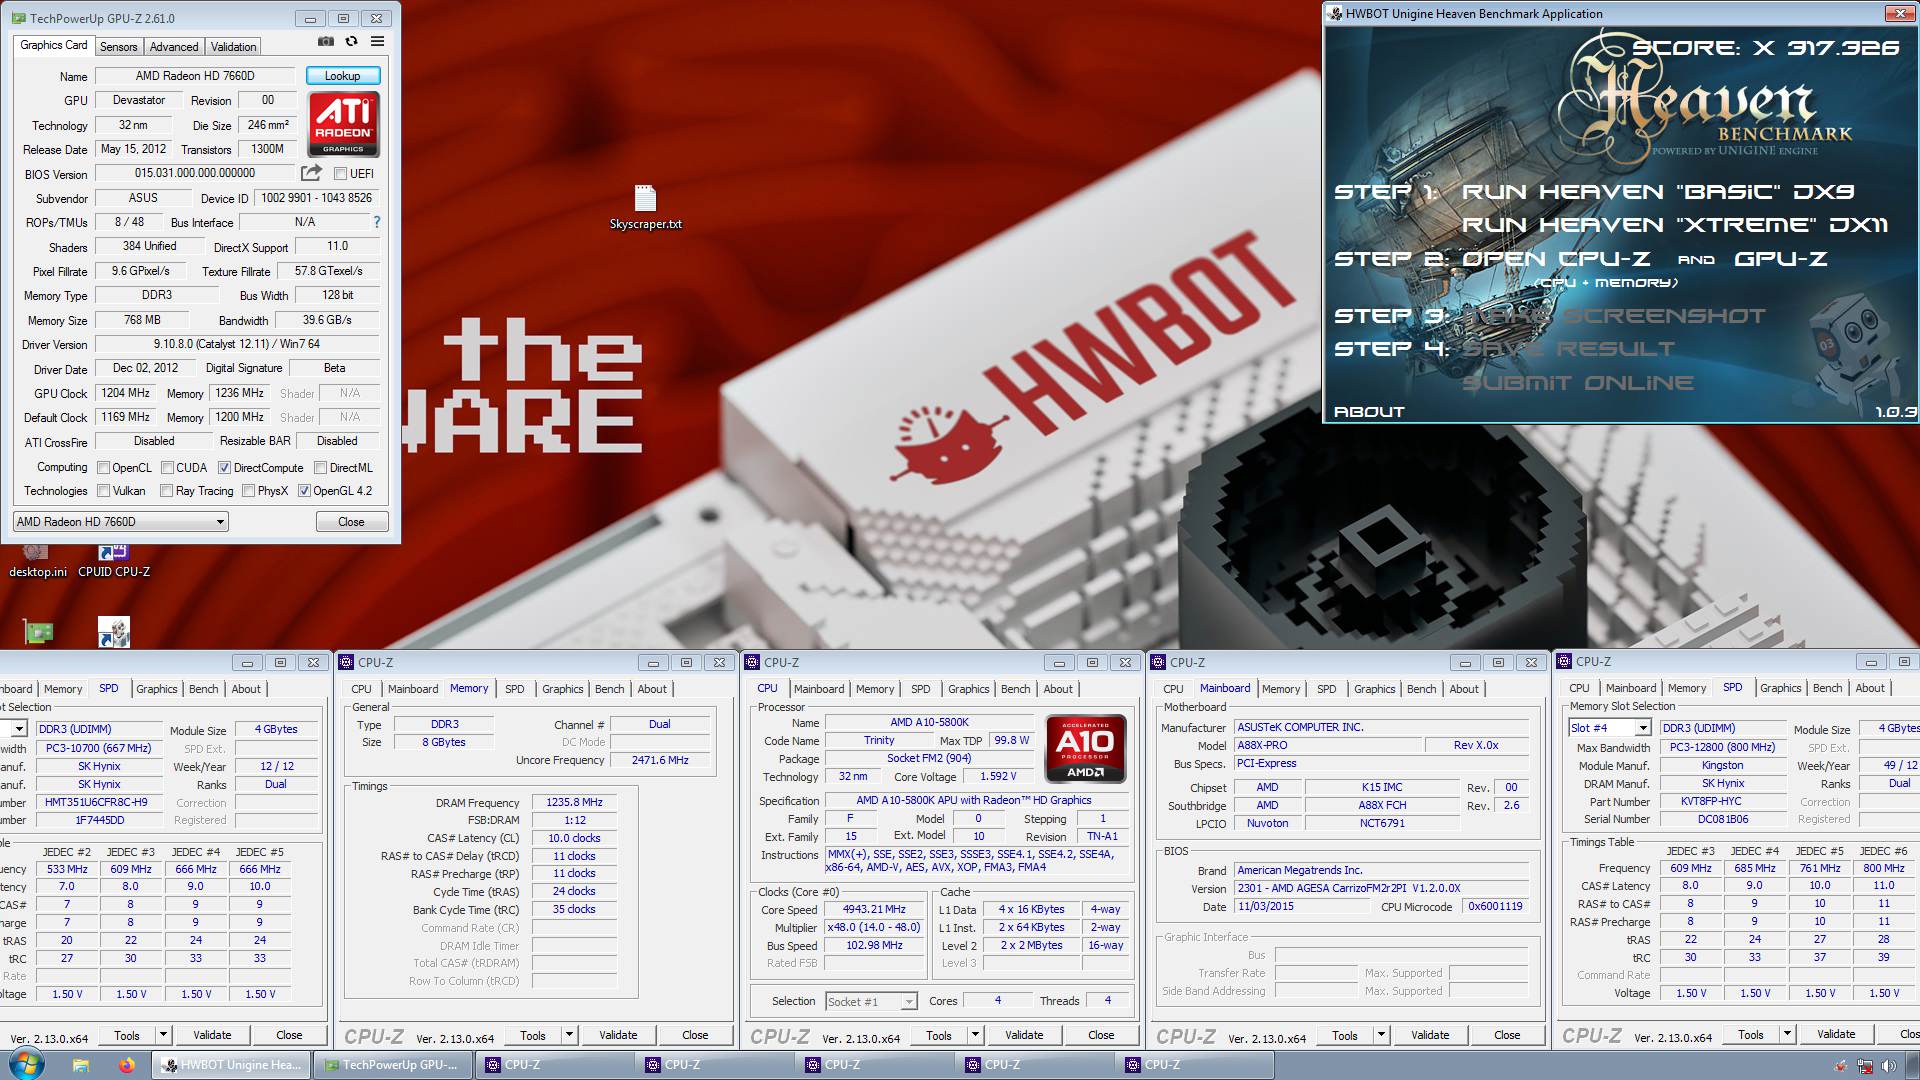Screen dimensions: 1920x1080
Task: Click Validate in CPU-Z Mainboard window
Action: 1430,1035
